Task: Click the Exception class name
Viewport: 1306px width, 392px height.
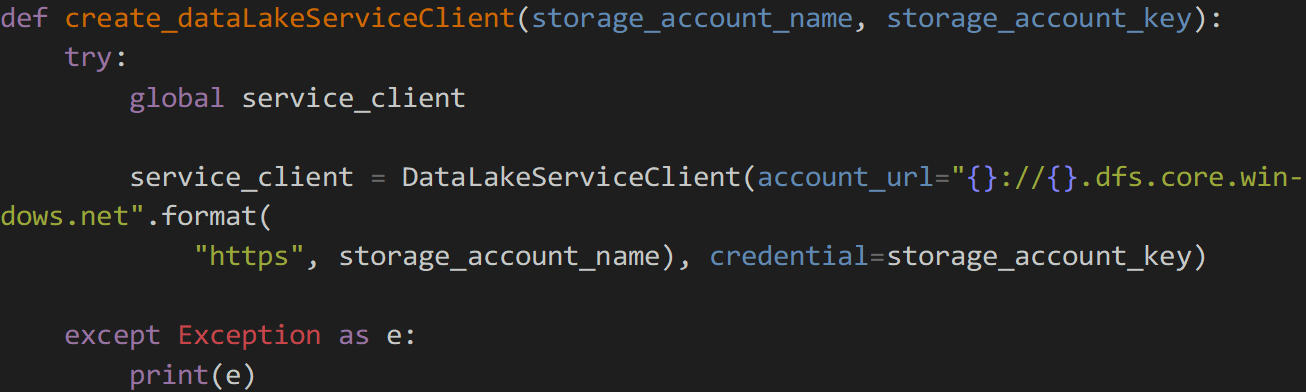Action: tap(249, 336)
